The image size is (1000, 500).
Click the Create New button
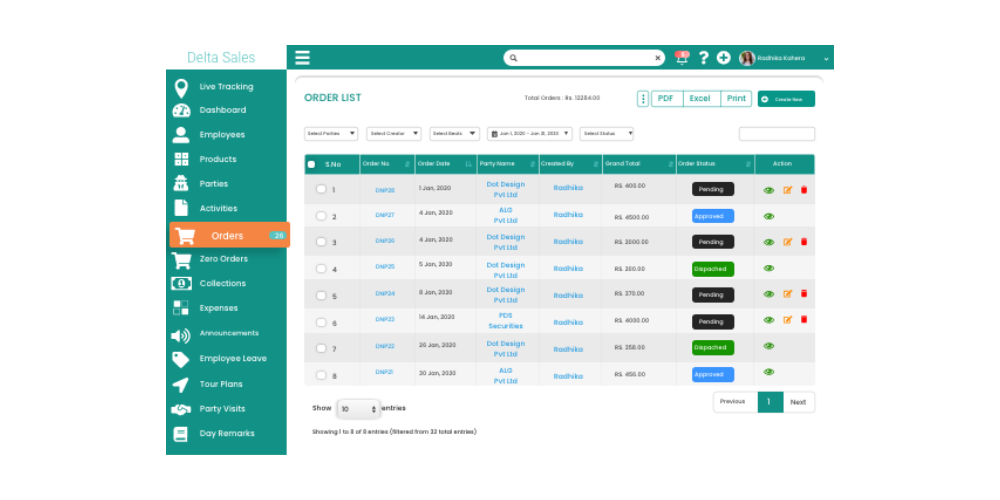click(786, 99)
